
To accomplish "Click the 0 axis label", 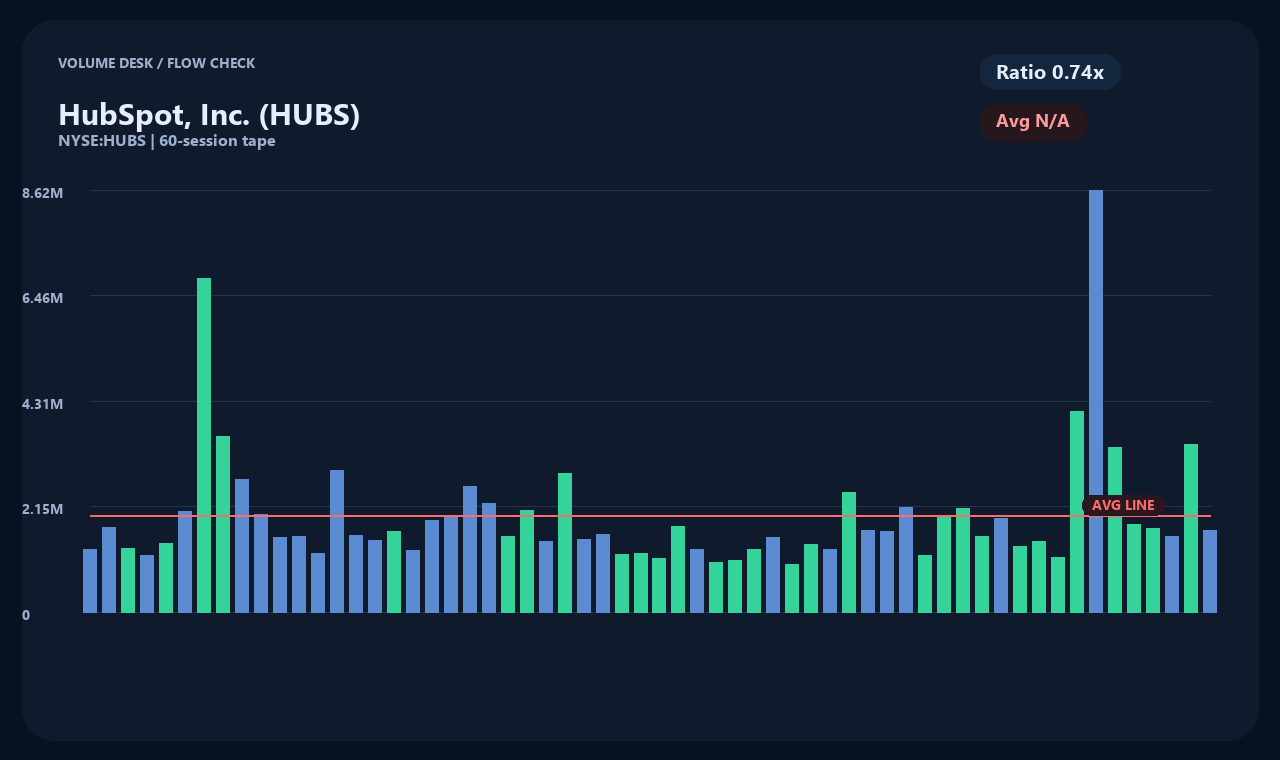I will click(26, 615).
